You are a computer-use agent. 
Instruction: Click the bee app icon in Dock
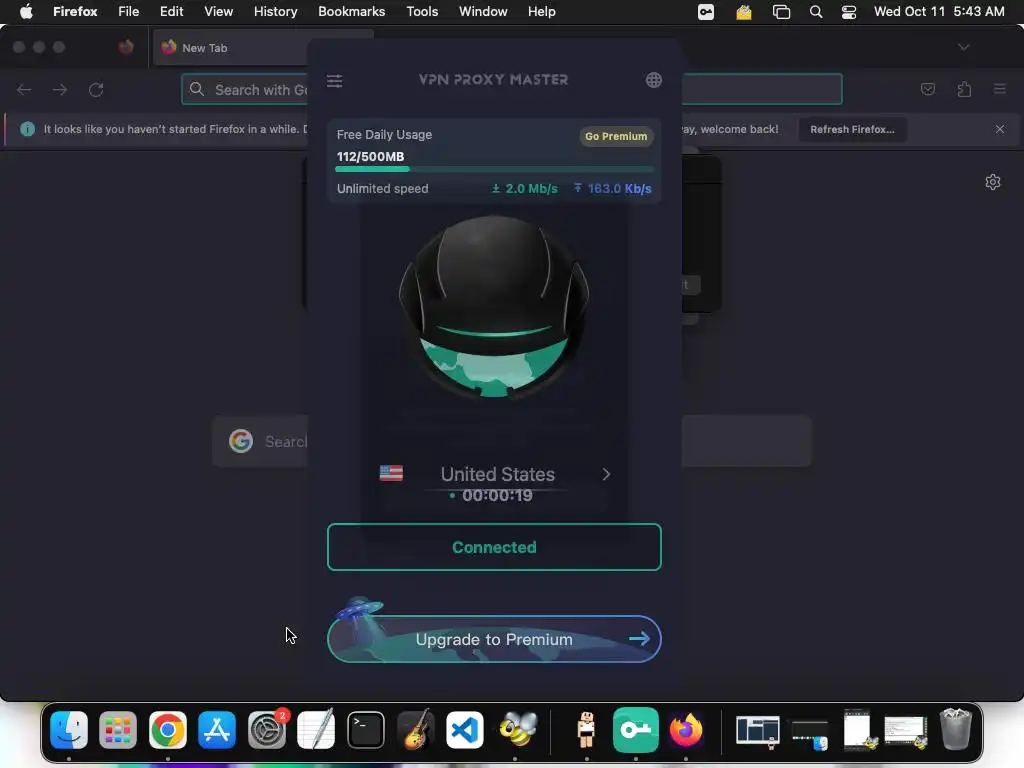[518, 729]
